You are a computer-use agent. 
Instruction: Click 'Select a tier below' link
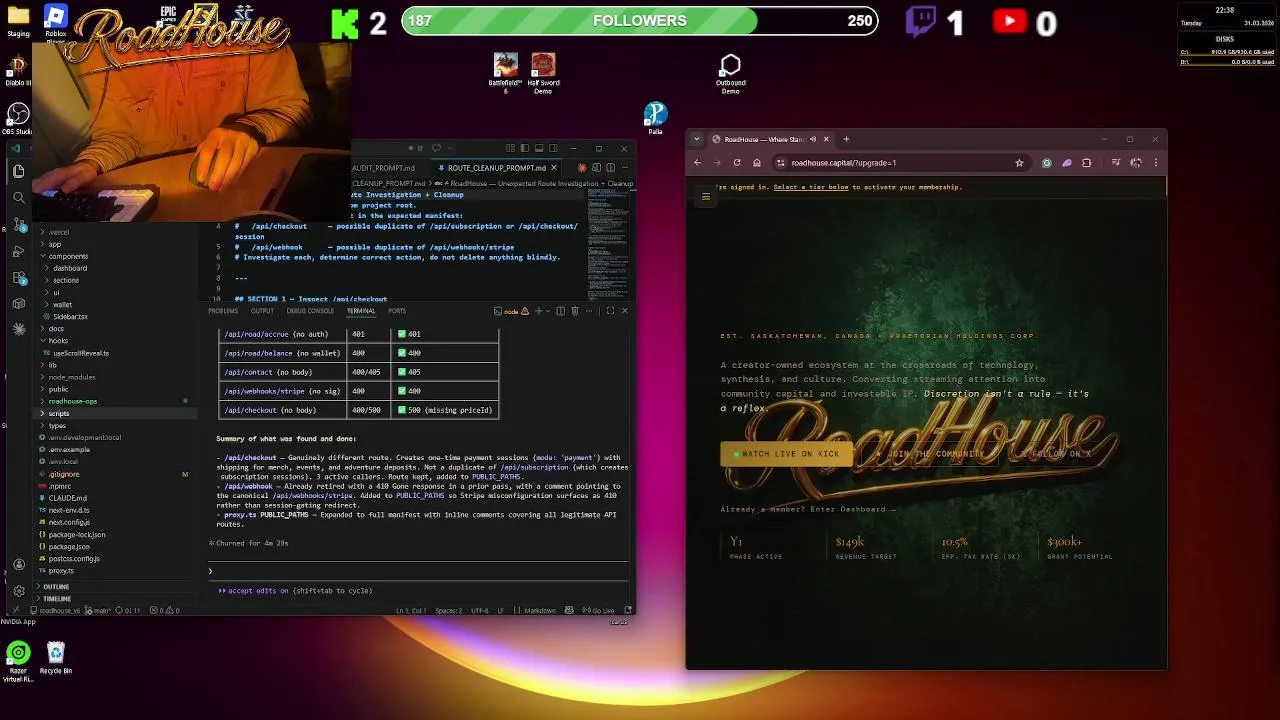(811, 187)
